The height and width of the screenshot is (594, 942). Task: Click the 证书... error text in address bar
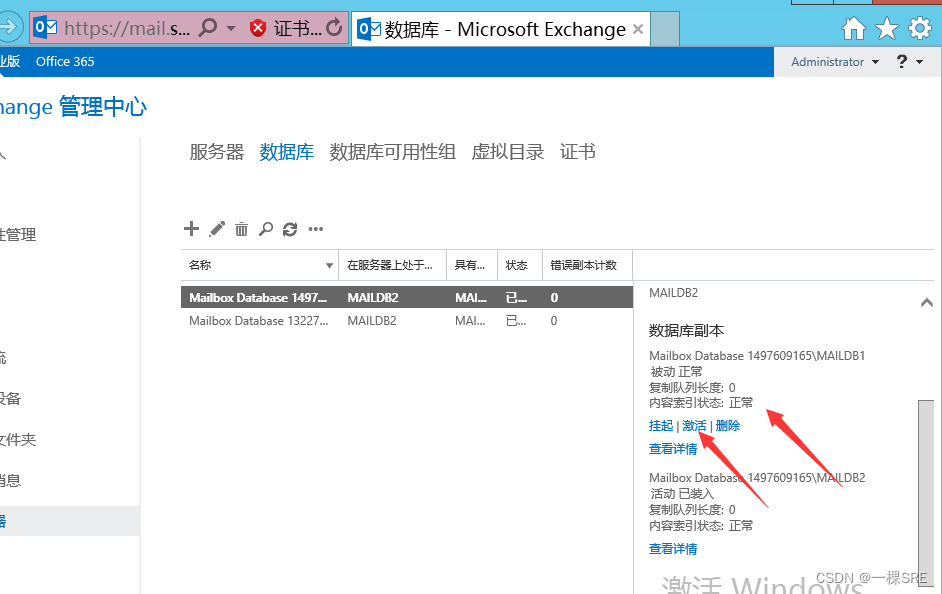click(x=297, y=28)
